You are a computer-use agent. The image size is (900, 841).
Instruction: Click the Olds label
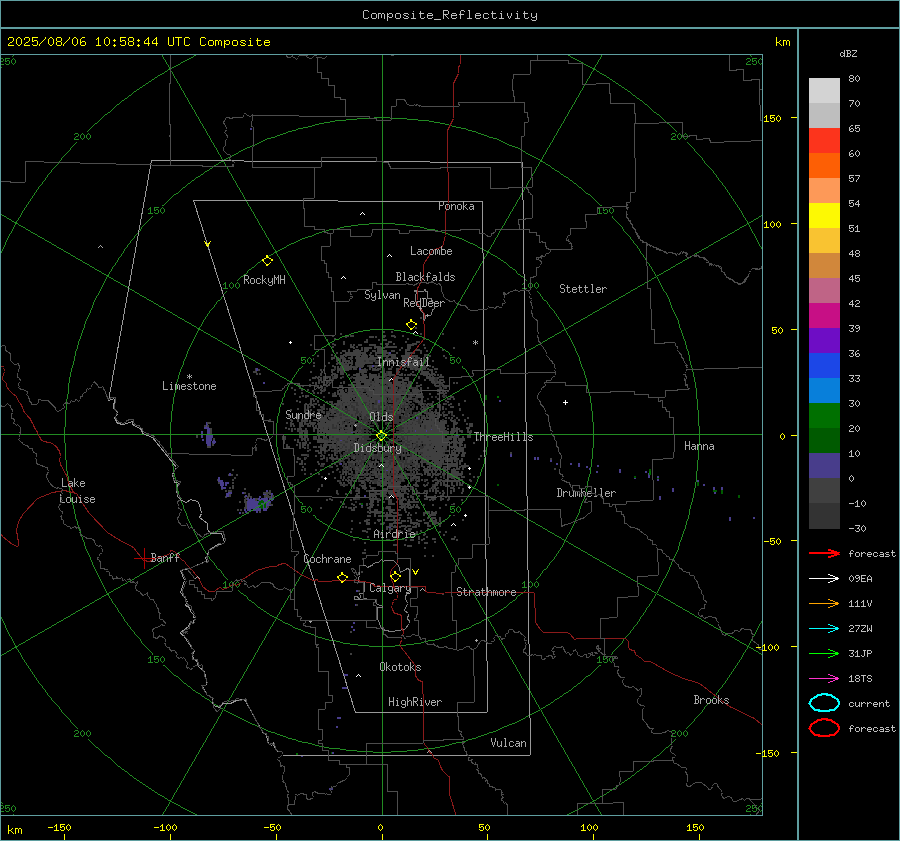pyautogui.click(x=381, y=417)
